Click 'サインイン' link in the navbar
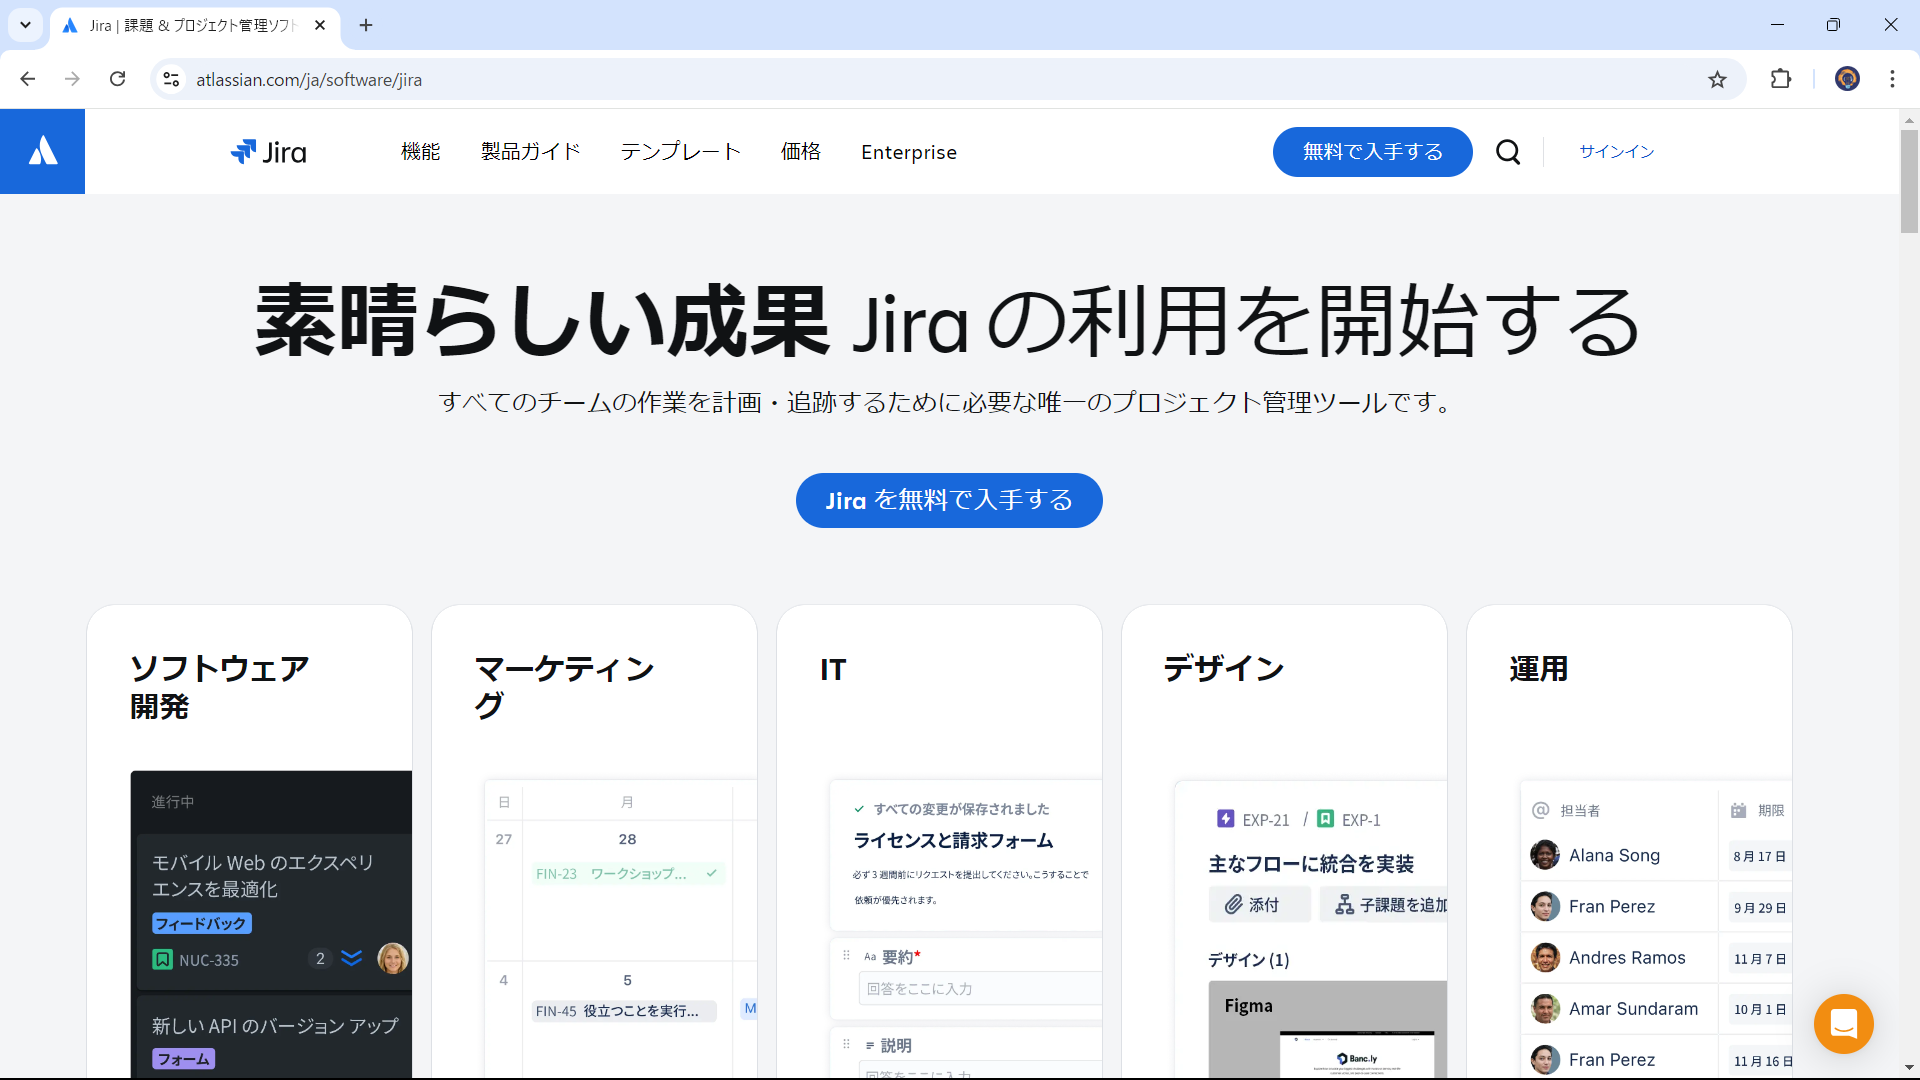Screen dimensions: 1920x1080 1615,150
